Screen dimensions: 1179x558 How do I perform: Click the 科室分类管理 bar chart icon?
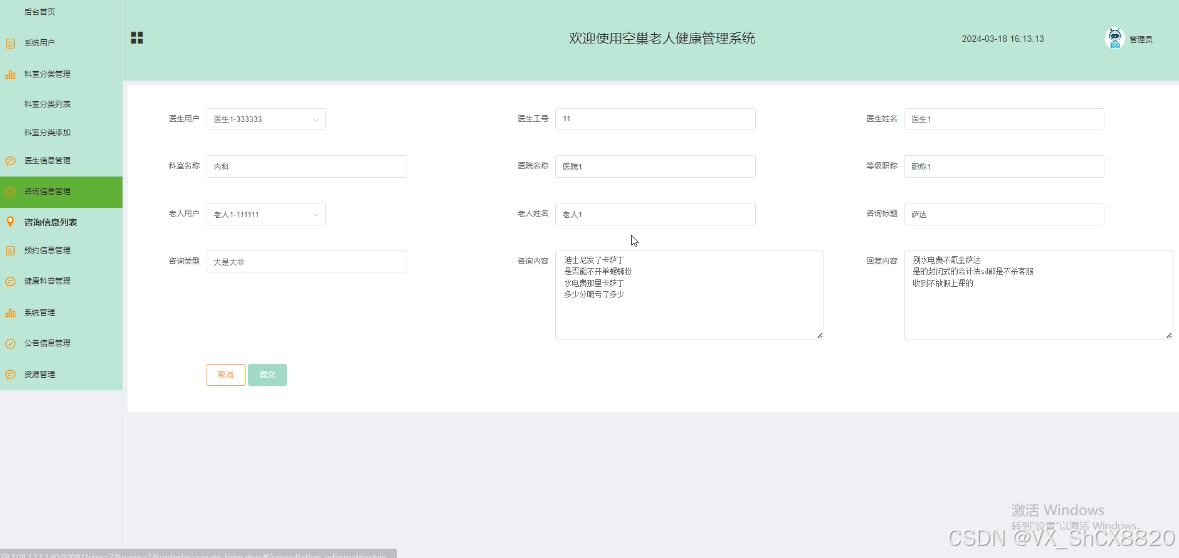tap(10, 74)
